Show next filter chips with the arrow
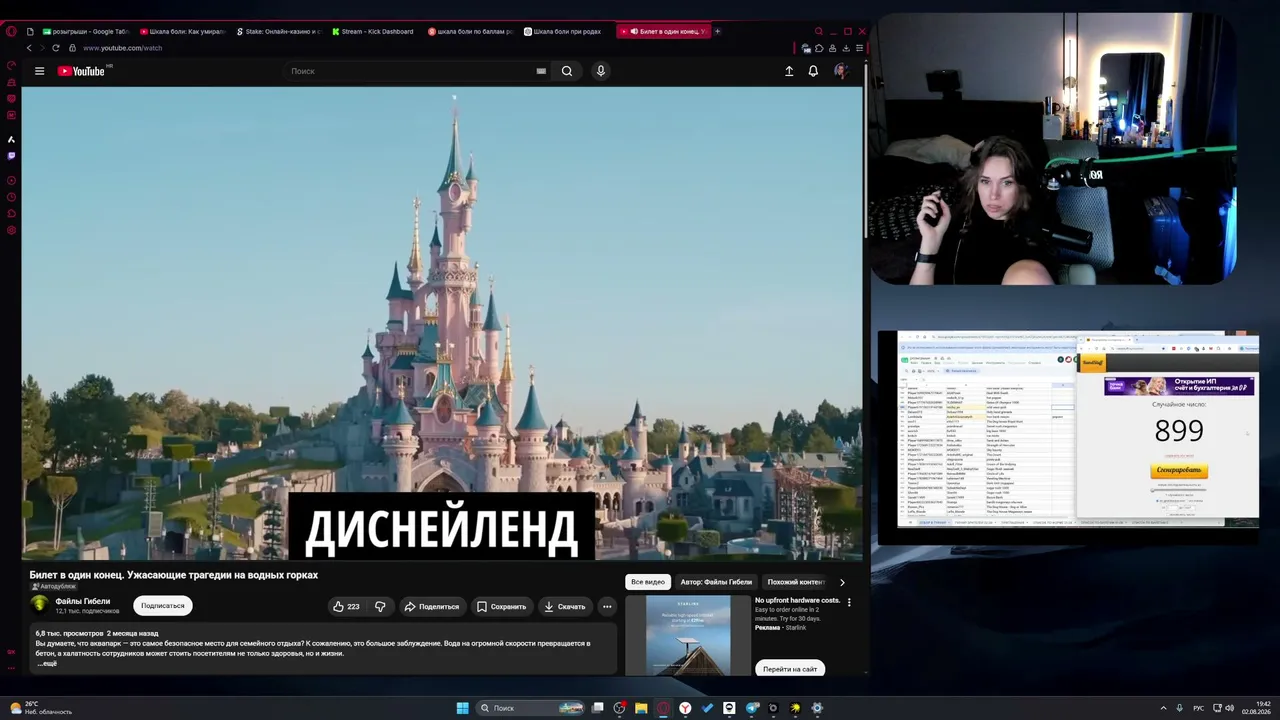The height and width of the screenshot is (720, 1280). click(842, 582)
